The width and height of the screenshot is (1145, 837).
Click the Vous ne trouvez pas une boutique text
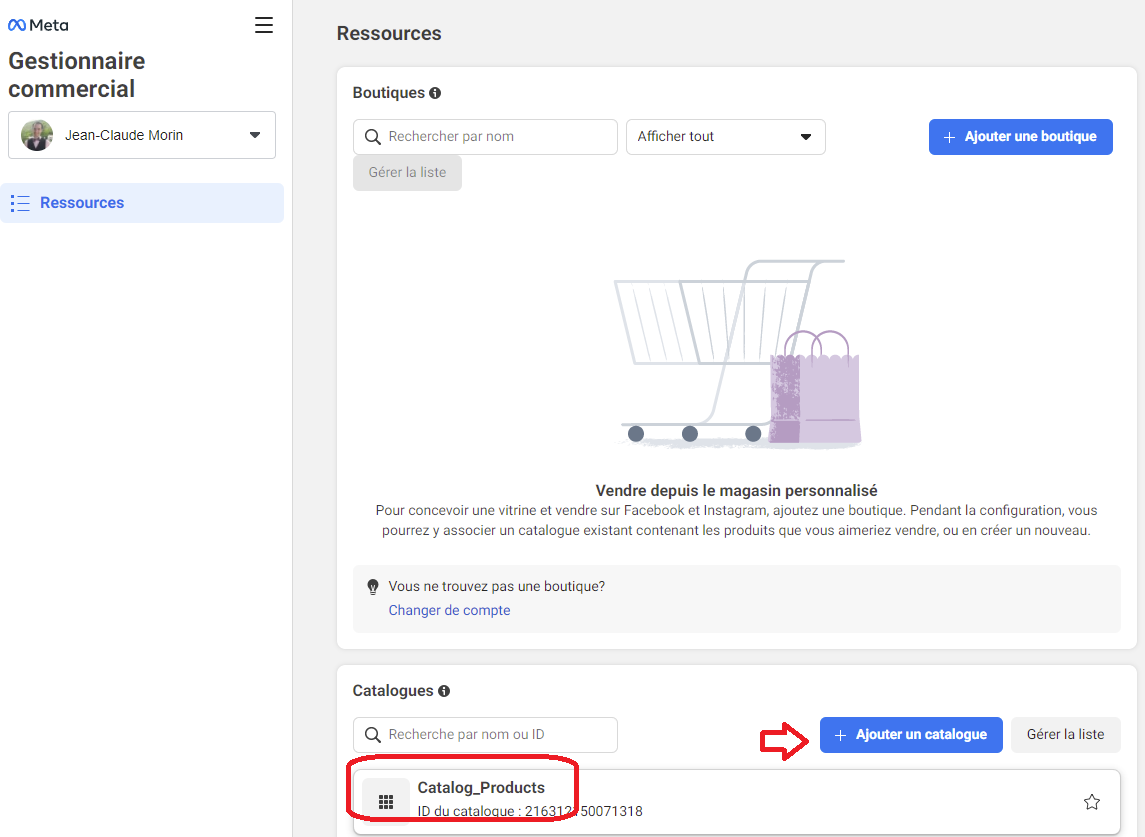[x=497, y=586]
